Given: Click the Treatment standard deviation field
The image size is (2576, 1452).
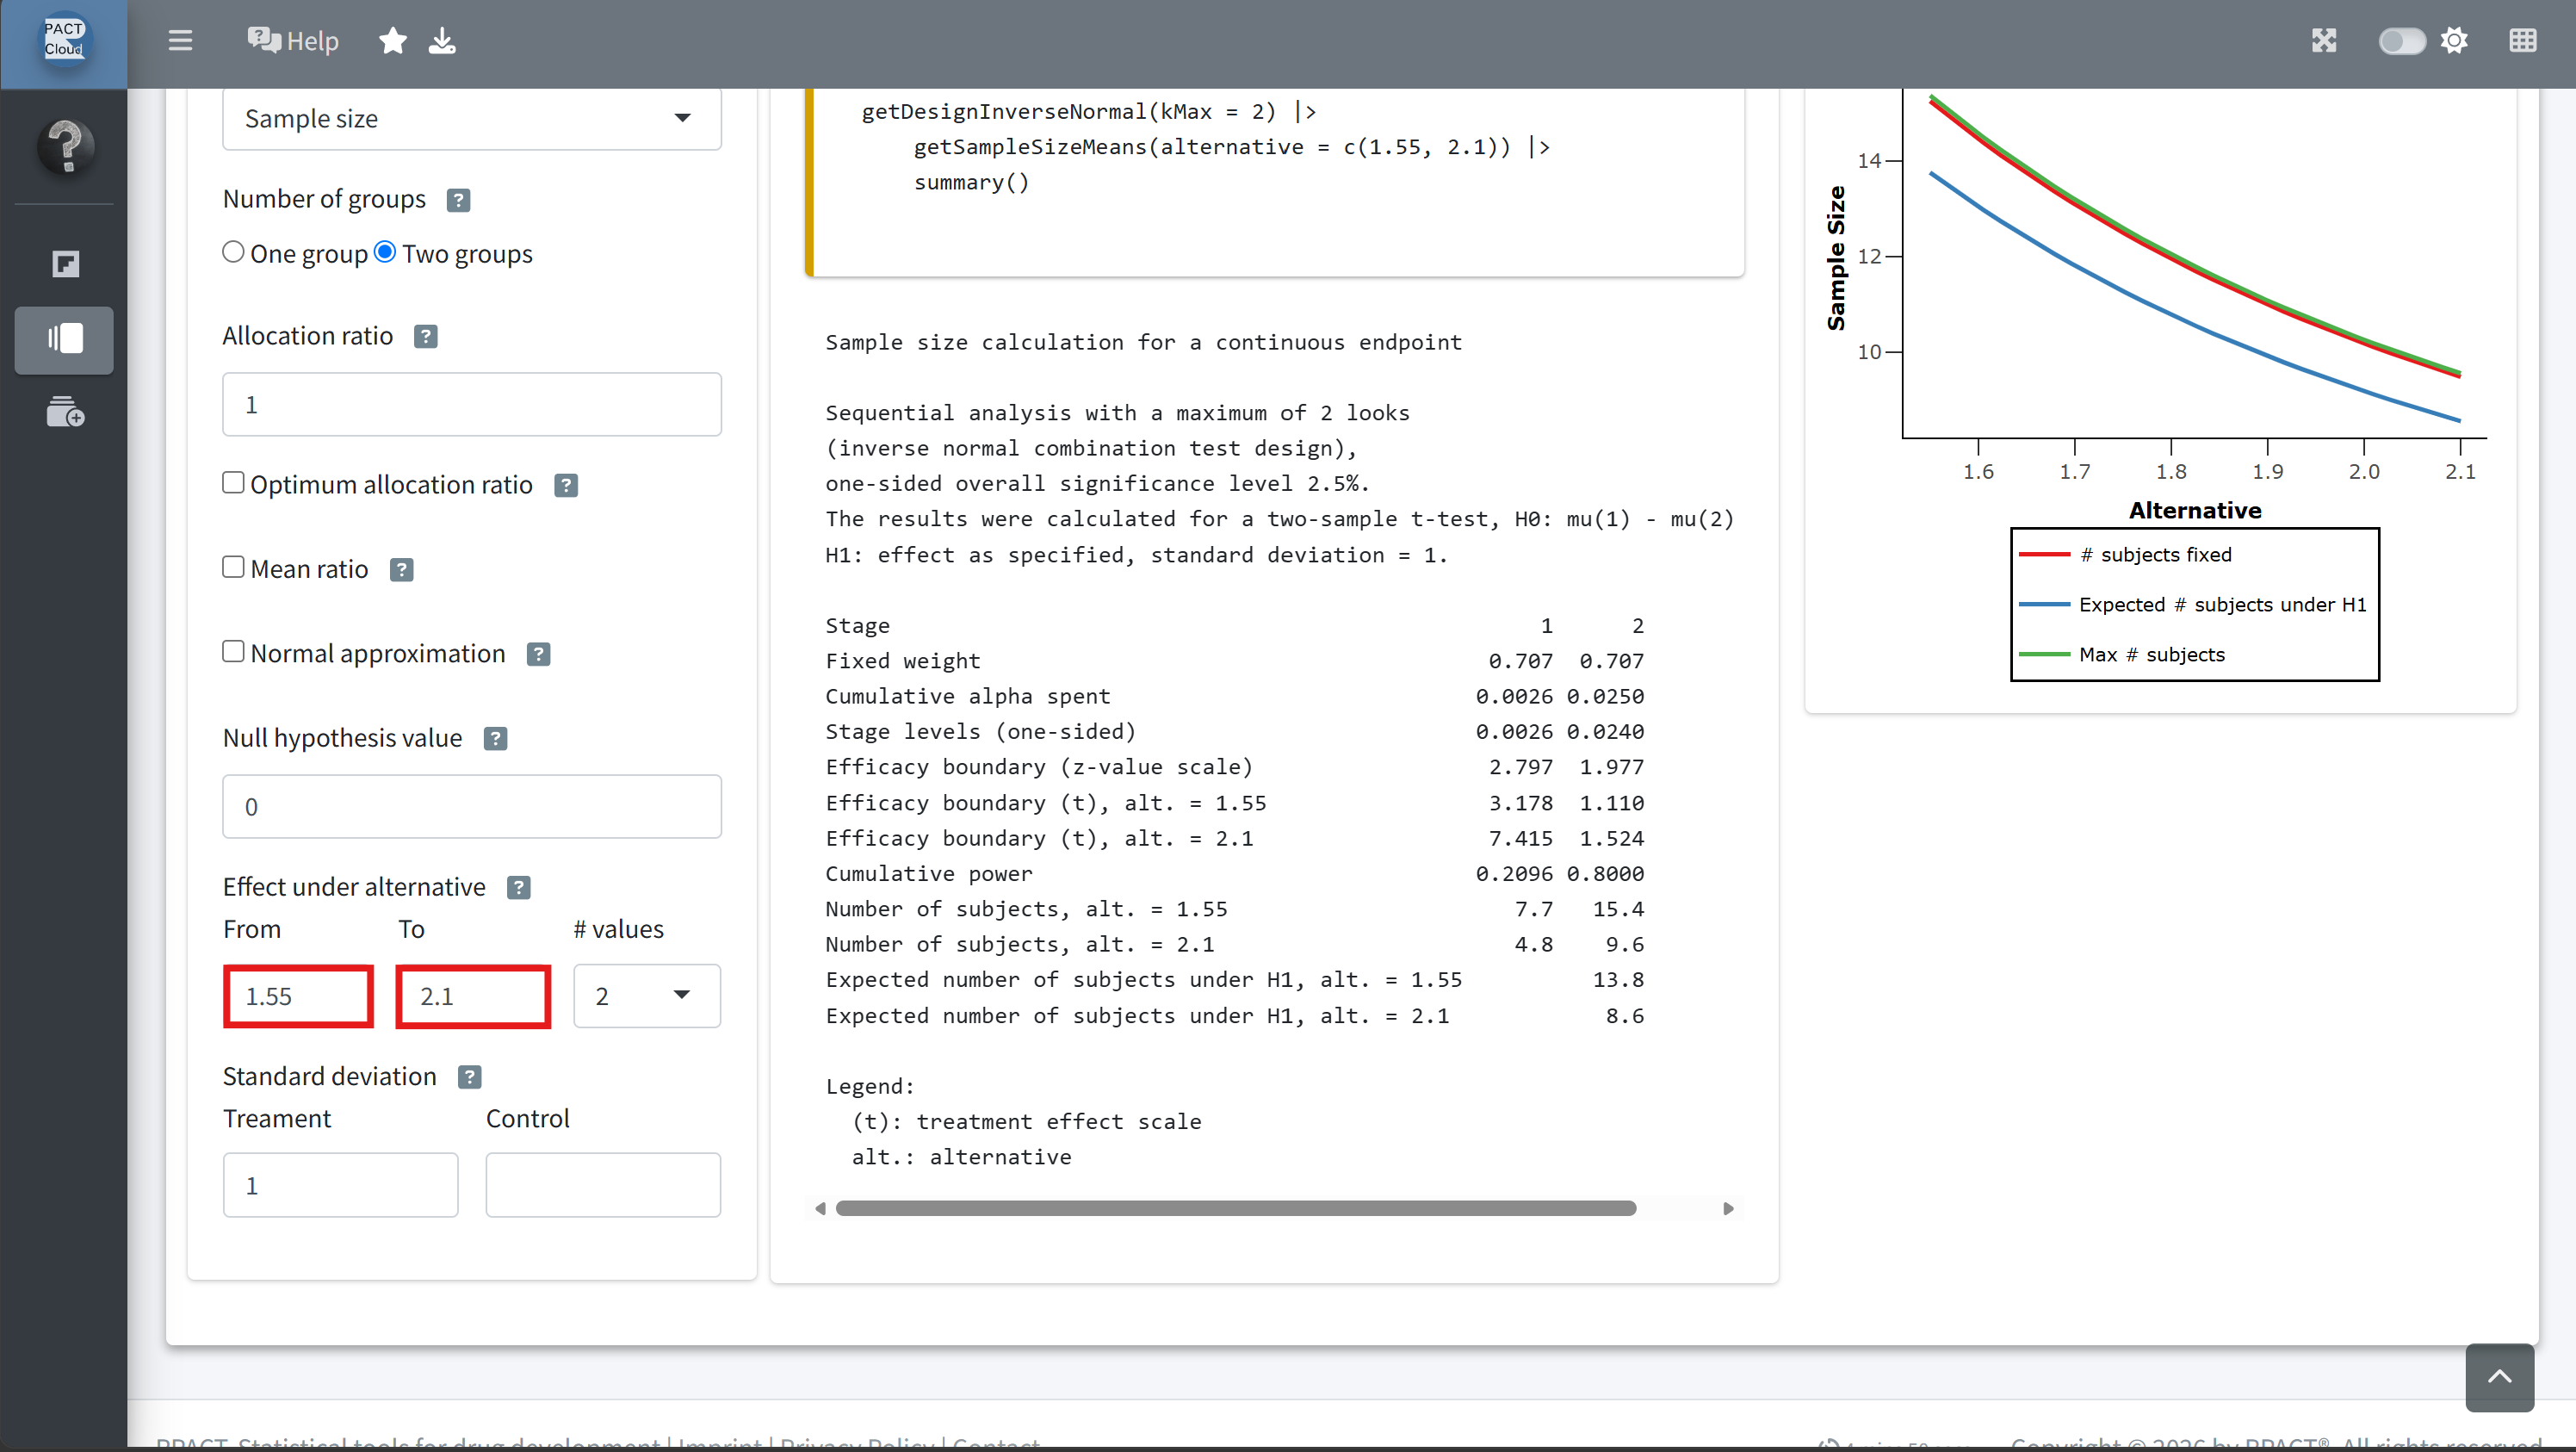Looking at the screenshot, I should click(340, 1185).
